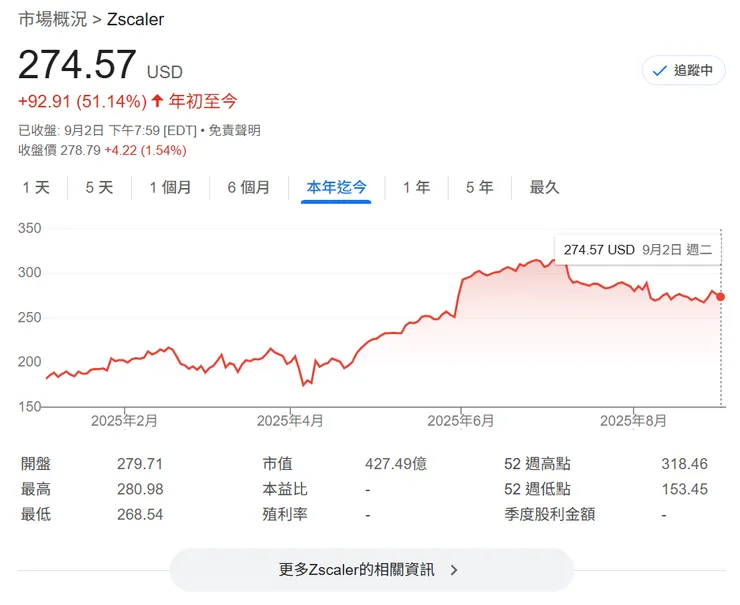Click the 2025年6月 axis label

click(461, 420)
